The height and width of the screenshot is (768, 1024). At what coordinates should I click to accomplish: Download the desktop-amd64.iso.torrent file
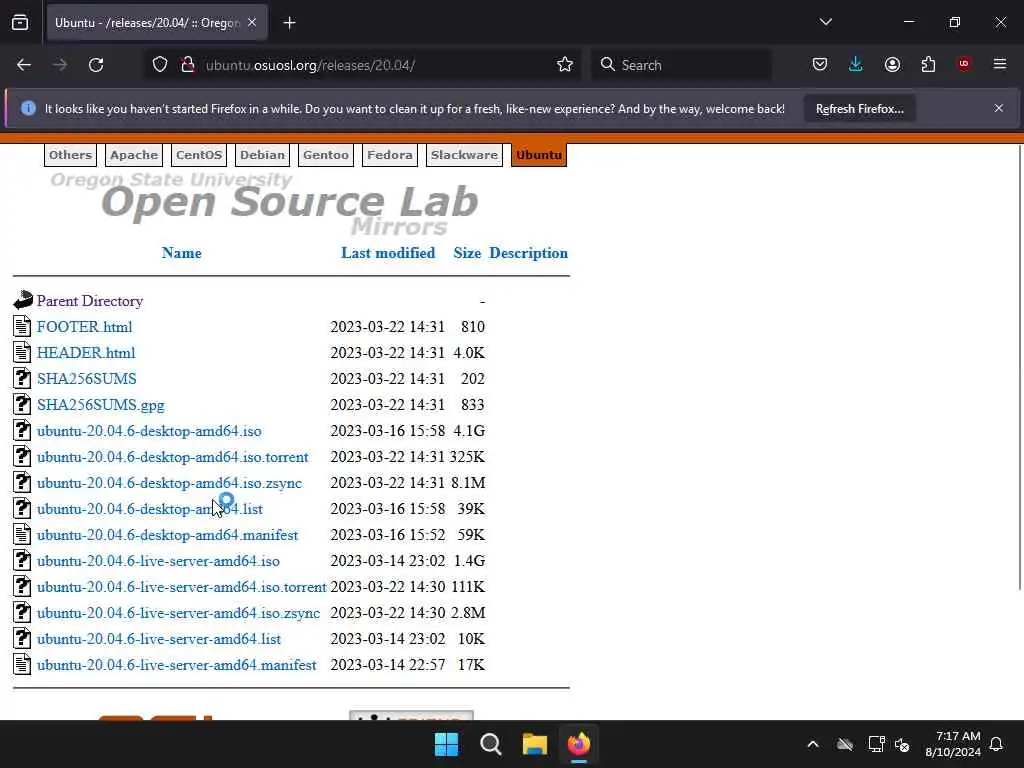(x=172, y=457)
